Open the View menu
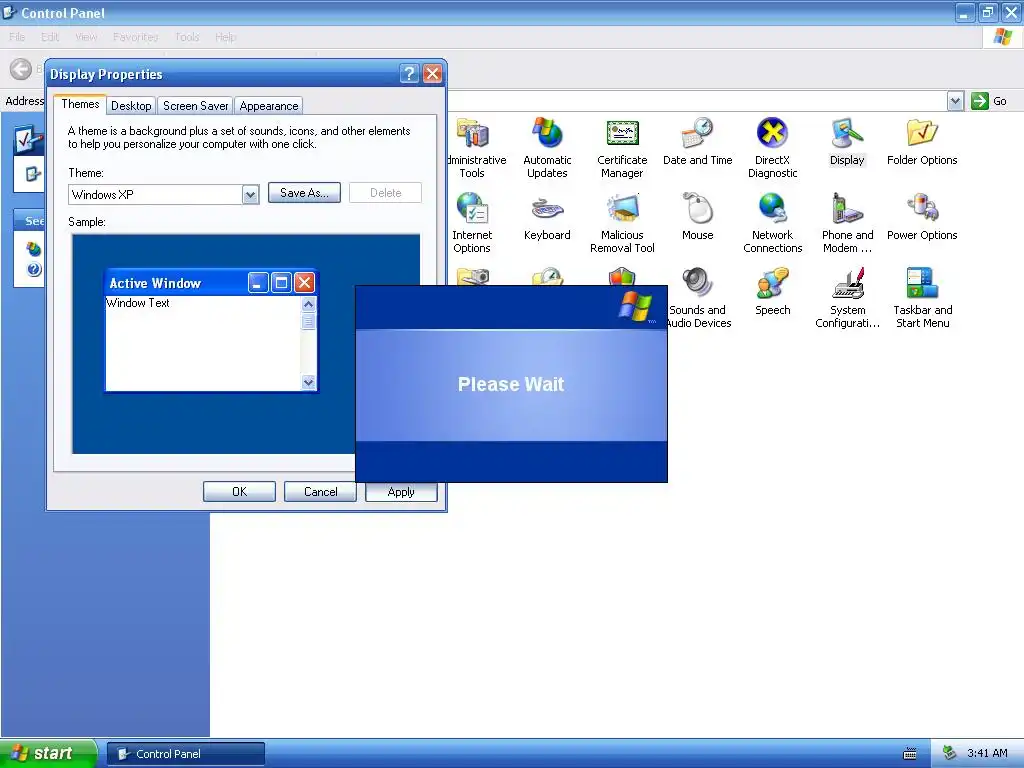 86,37
